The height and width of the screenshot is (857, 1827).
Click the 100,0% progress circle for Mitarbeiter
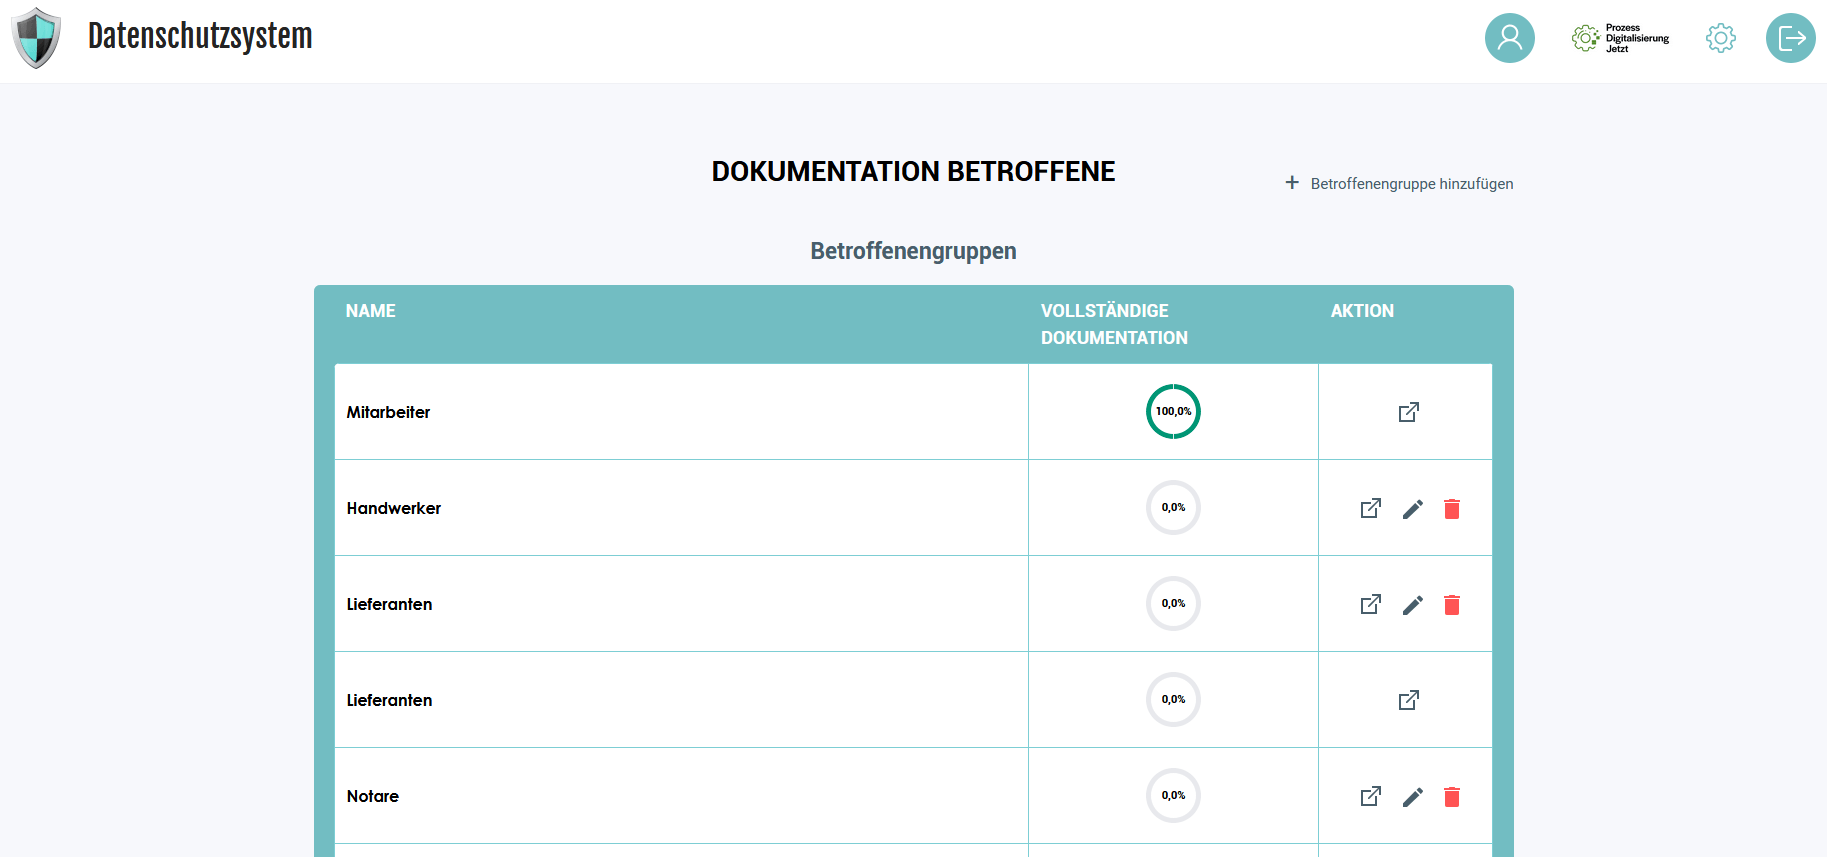coord(1173,412)
